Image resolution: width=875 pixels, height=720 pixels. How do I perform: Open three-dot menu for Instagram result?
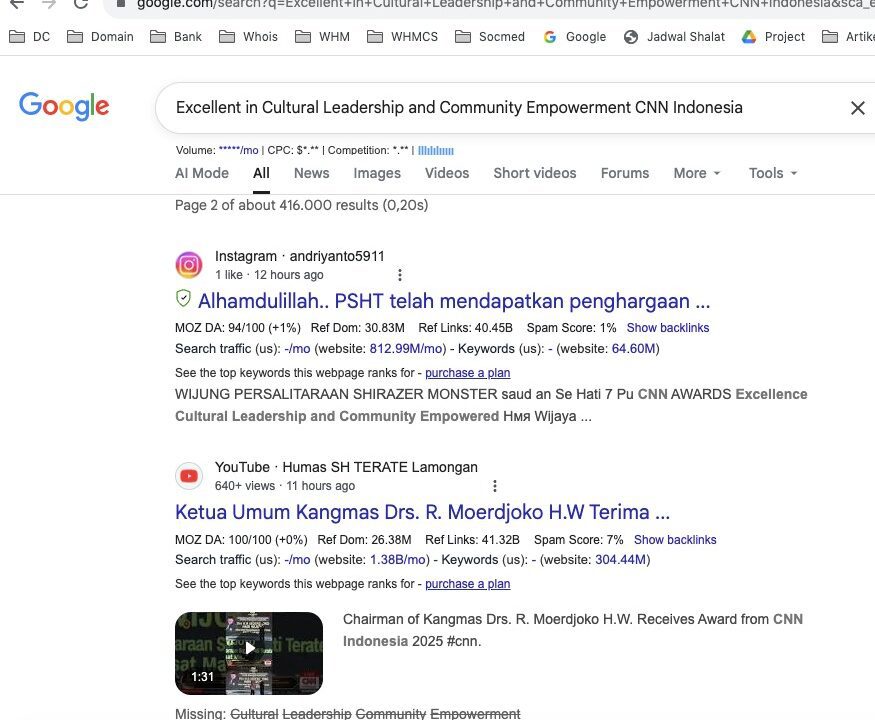point(400,275)
